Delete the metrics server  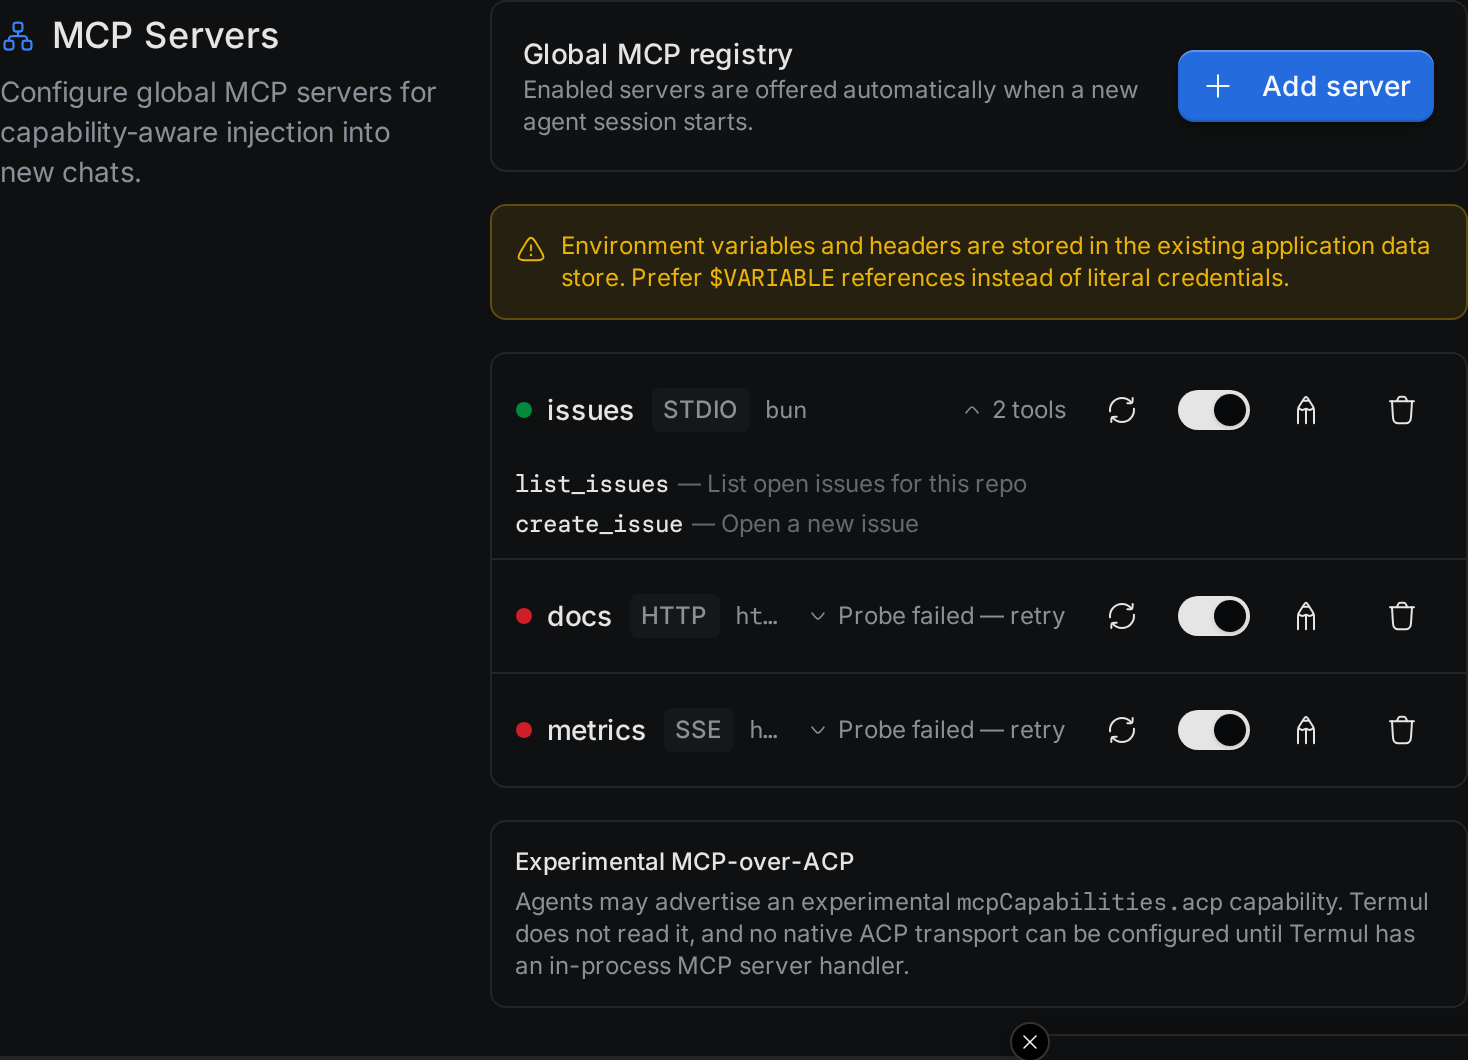point(1402,730)
